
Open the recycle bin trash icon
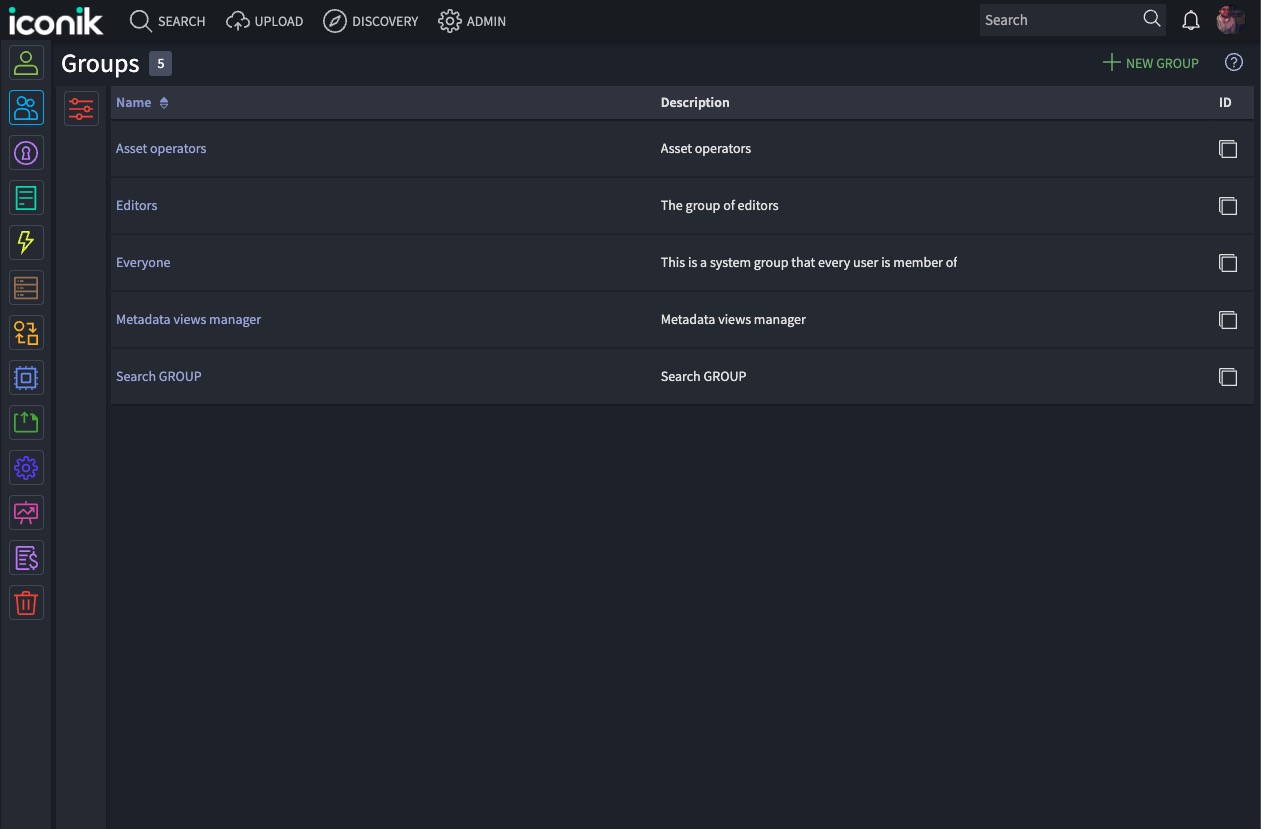coord(26,602)
